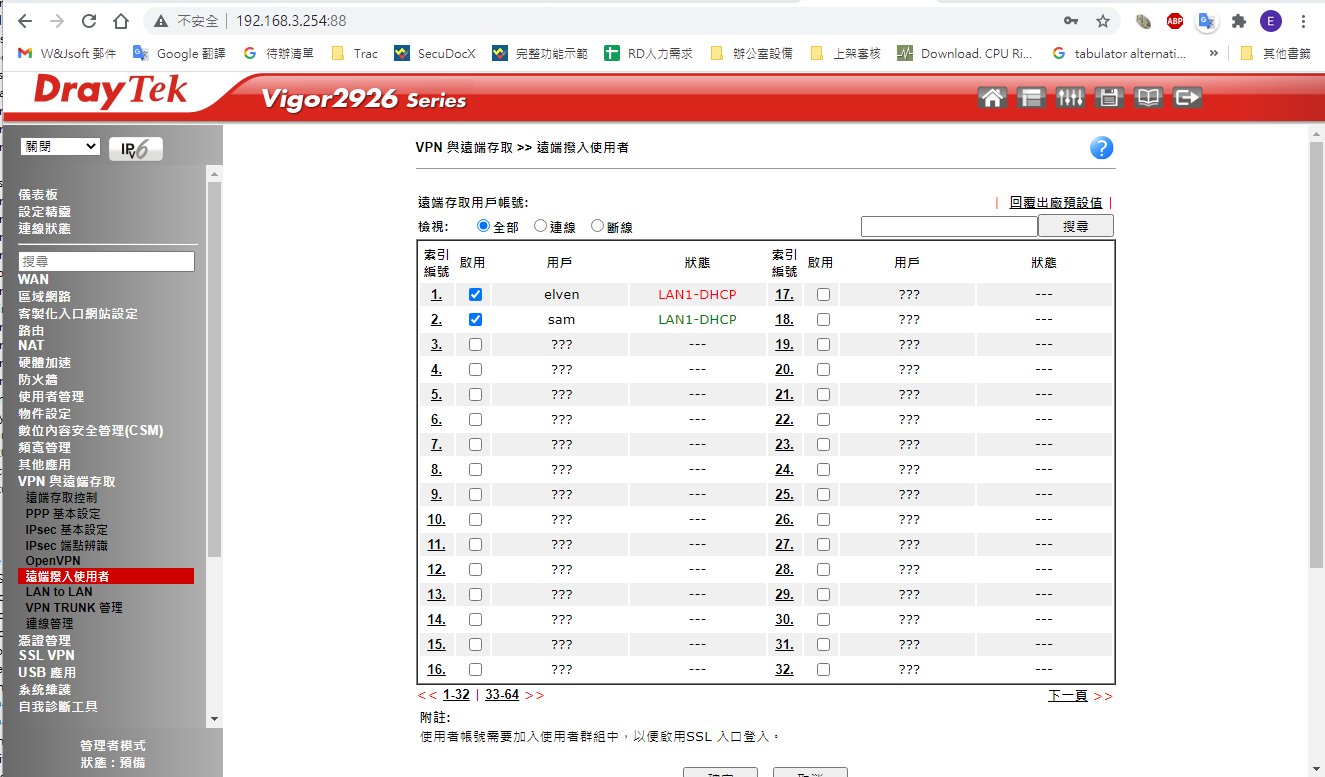Viewport: 1325px width, 777px height.
Task: Reload the page with the refresh icon
Action: point(89,21)
